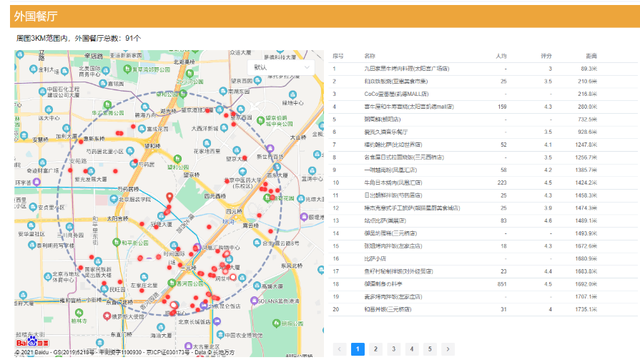Click the 绿地中心 map icon
This screenshot has width=640, height=360.
point(292,95)
